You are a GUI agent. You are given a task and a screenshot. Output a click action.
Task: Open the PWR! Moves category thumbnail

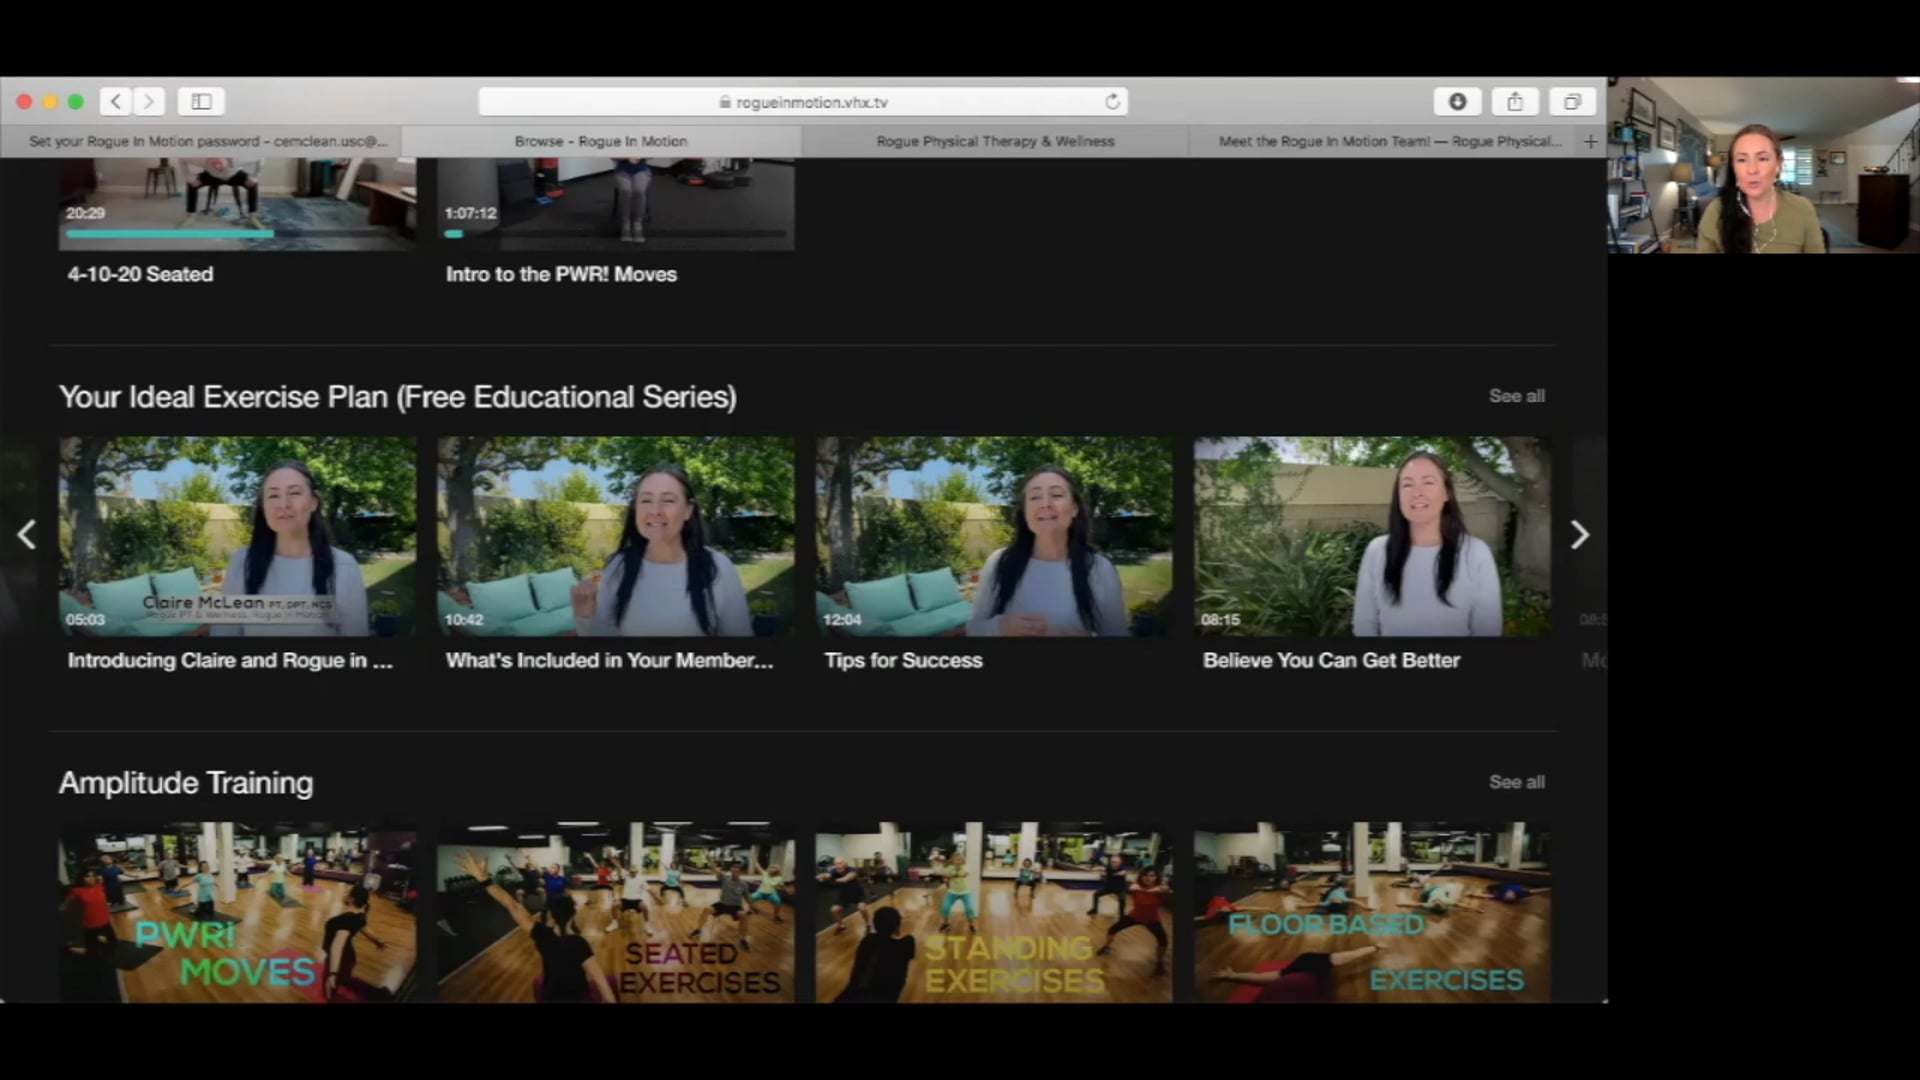(x=237, y=912)
